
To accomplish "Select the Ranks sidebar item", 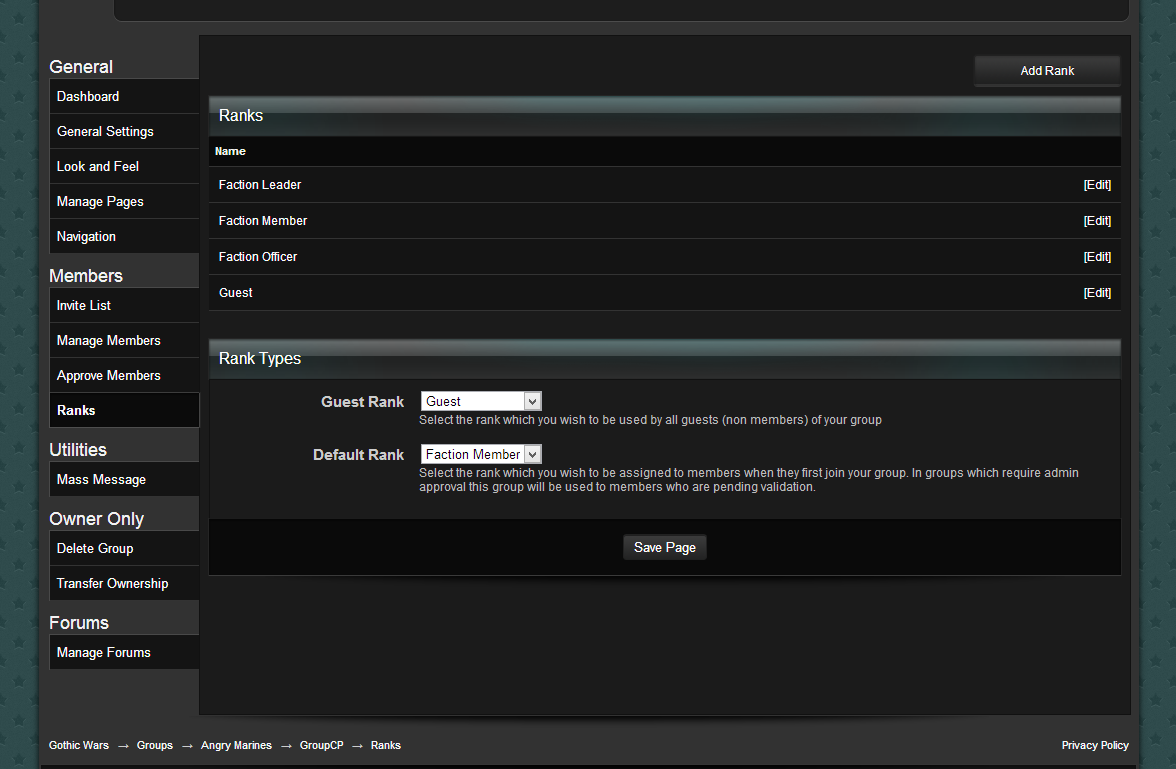I will point(124,410).
